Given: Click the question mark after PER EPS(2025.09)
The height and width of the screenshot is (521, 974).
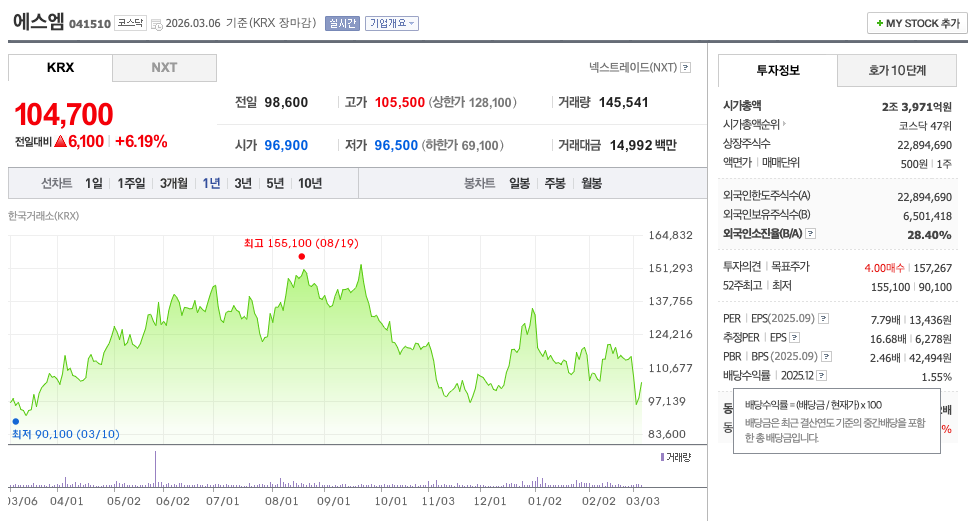Looking at the screenshot, I should click(824, 319).
